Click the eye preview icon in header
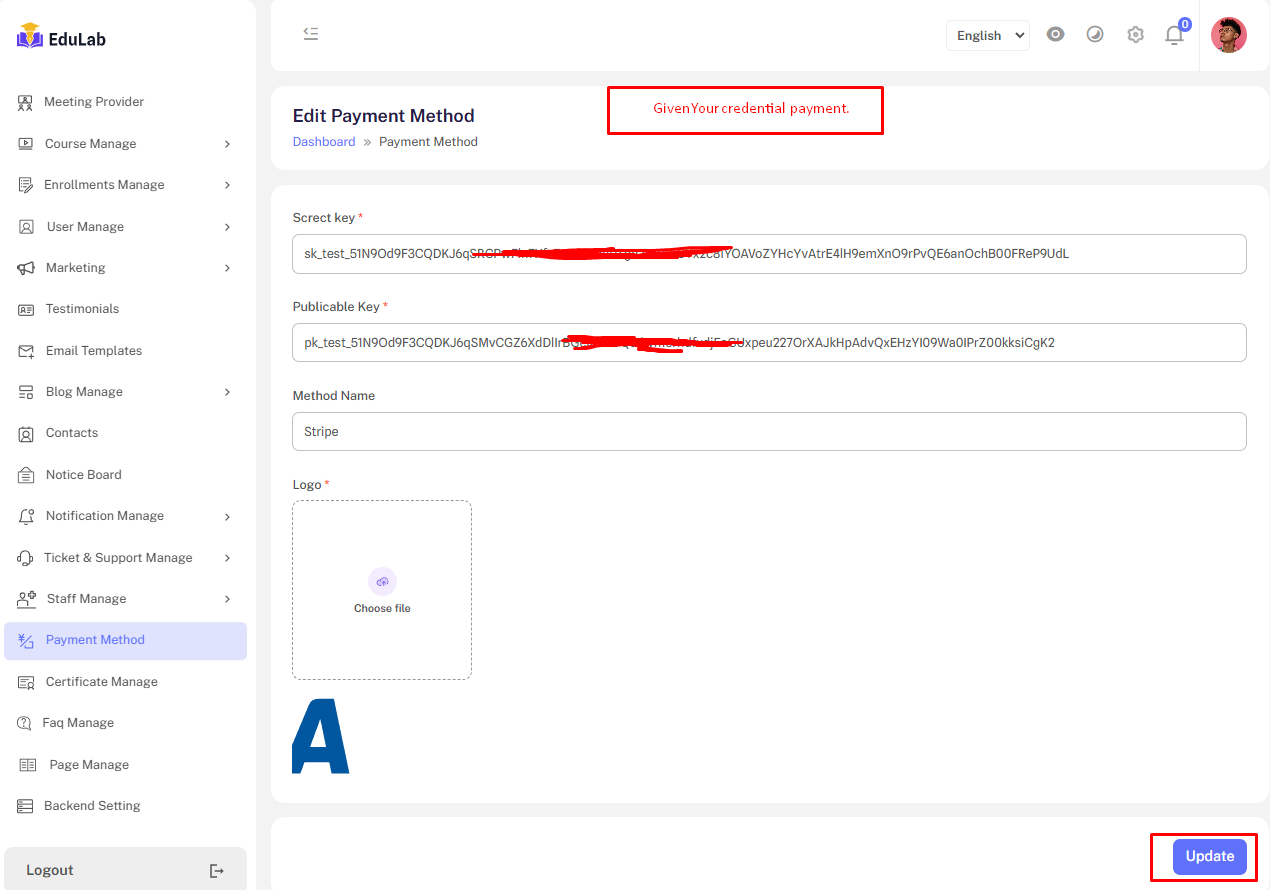 [1055, 35]
